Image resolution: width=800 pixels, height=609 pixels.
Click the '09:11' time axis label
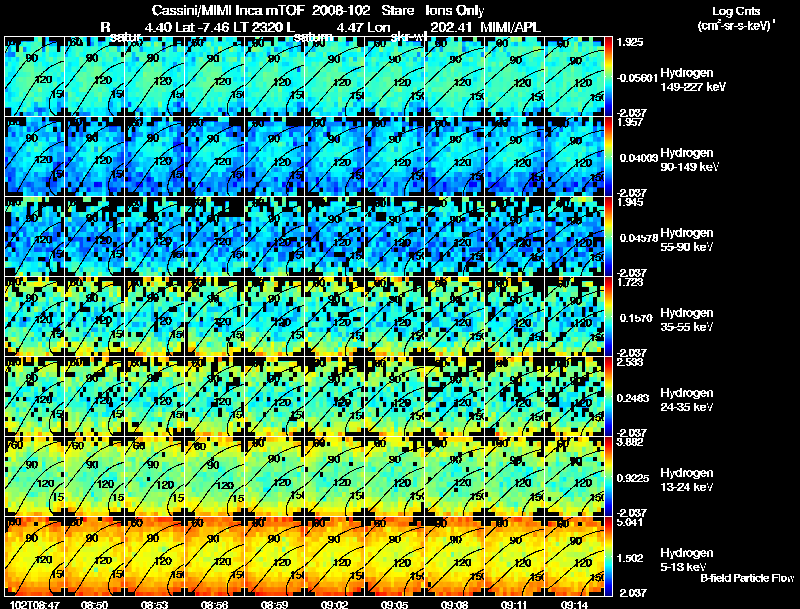[x=514, y=604]
